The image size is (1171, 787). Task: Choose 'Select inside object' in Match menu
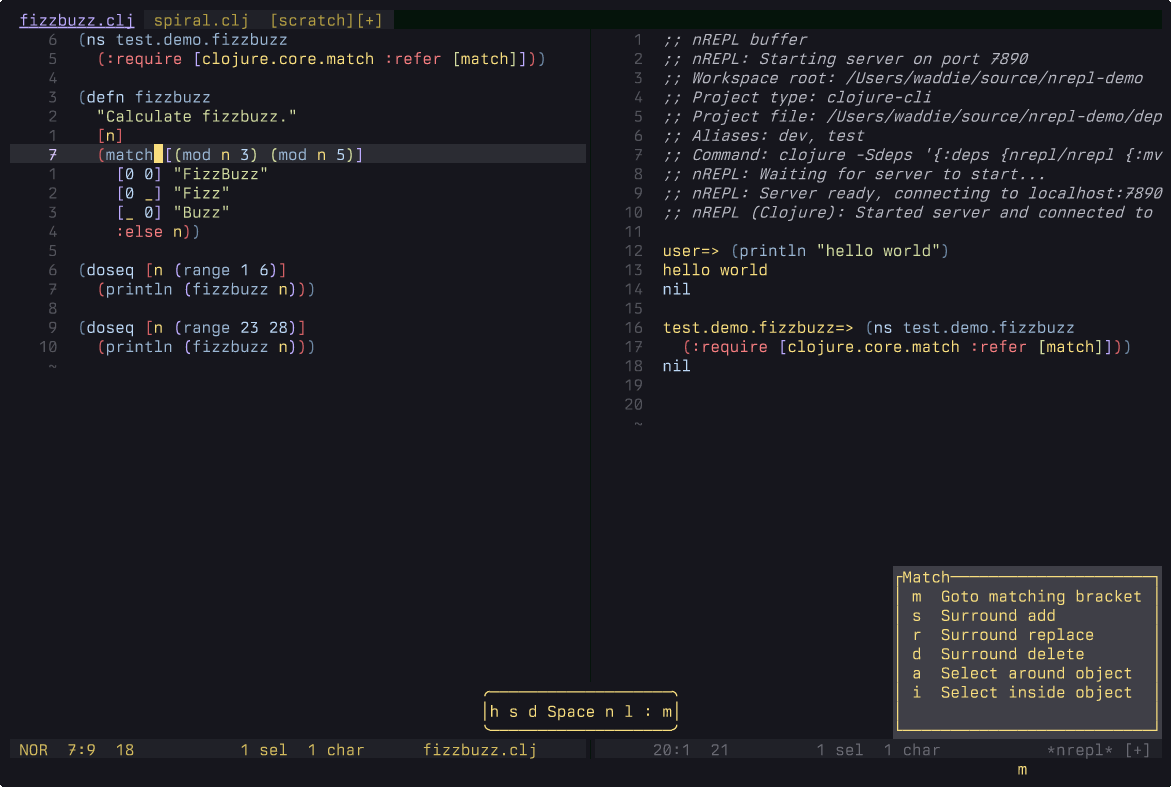coord(1022,693)
